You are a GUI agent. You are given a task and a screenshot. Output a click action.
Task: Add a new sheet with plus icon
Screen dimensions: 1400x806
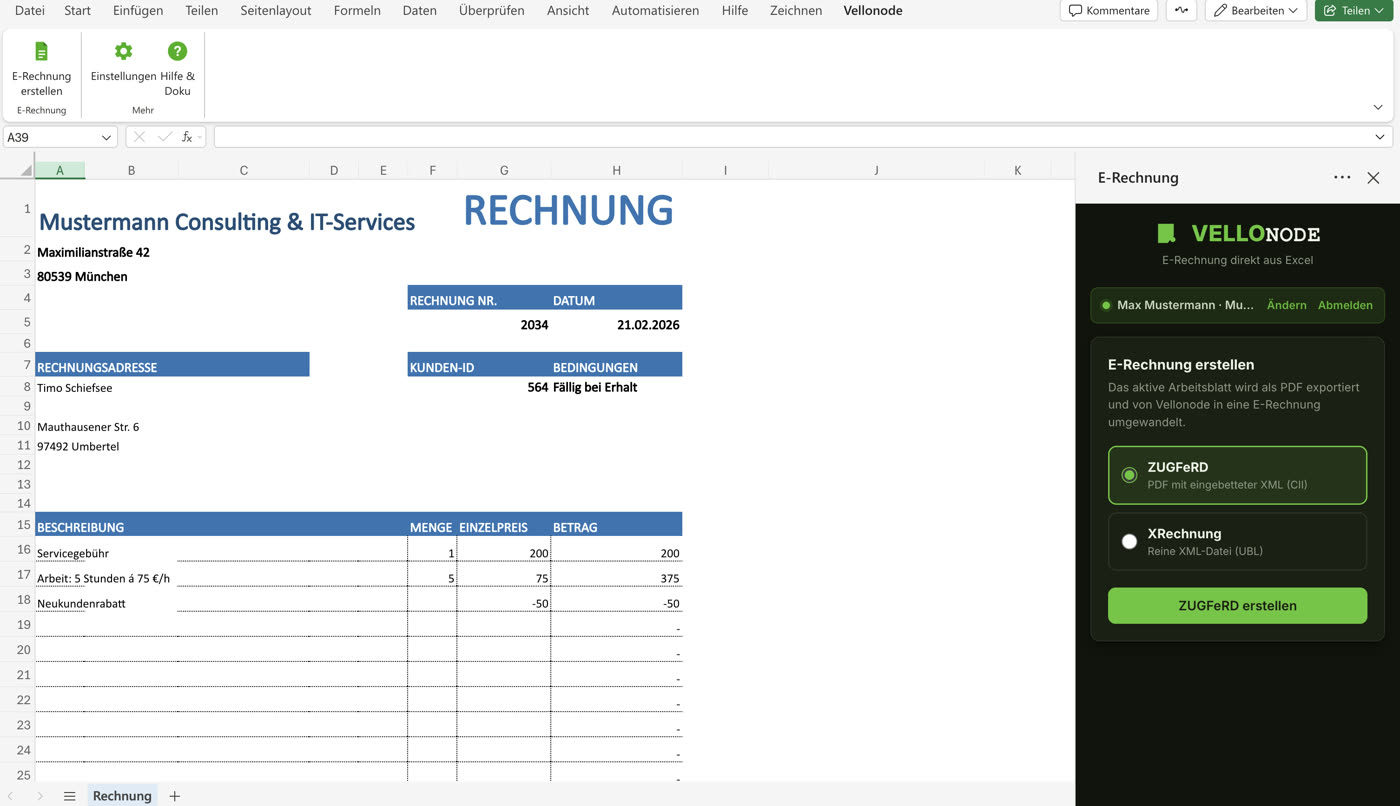[174, 796]
